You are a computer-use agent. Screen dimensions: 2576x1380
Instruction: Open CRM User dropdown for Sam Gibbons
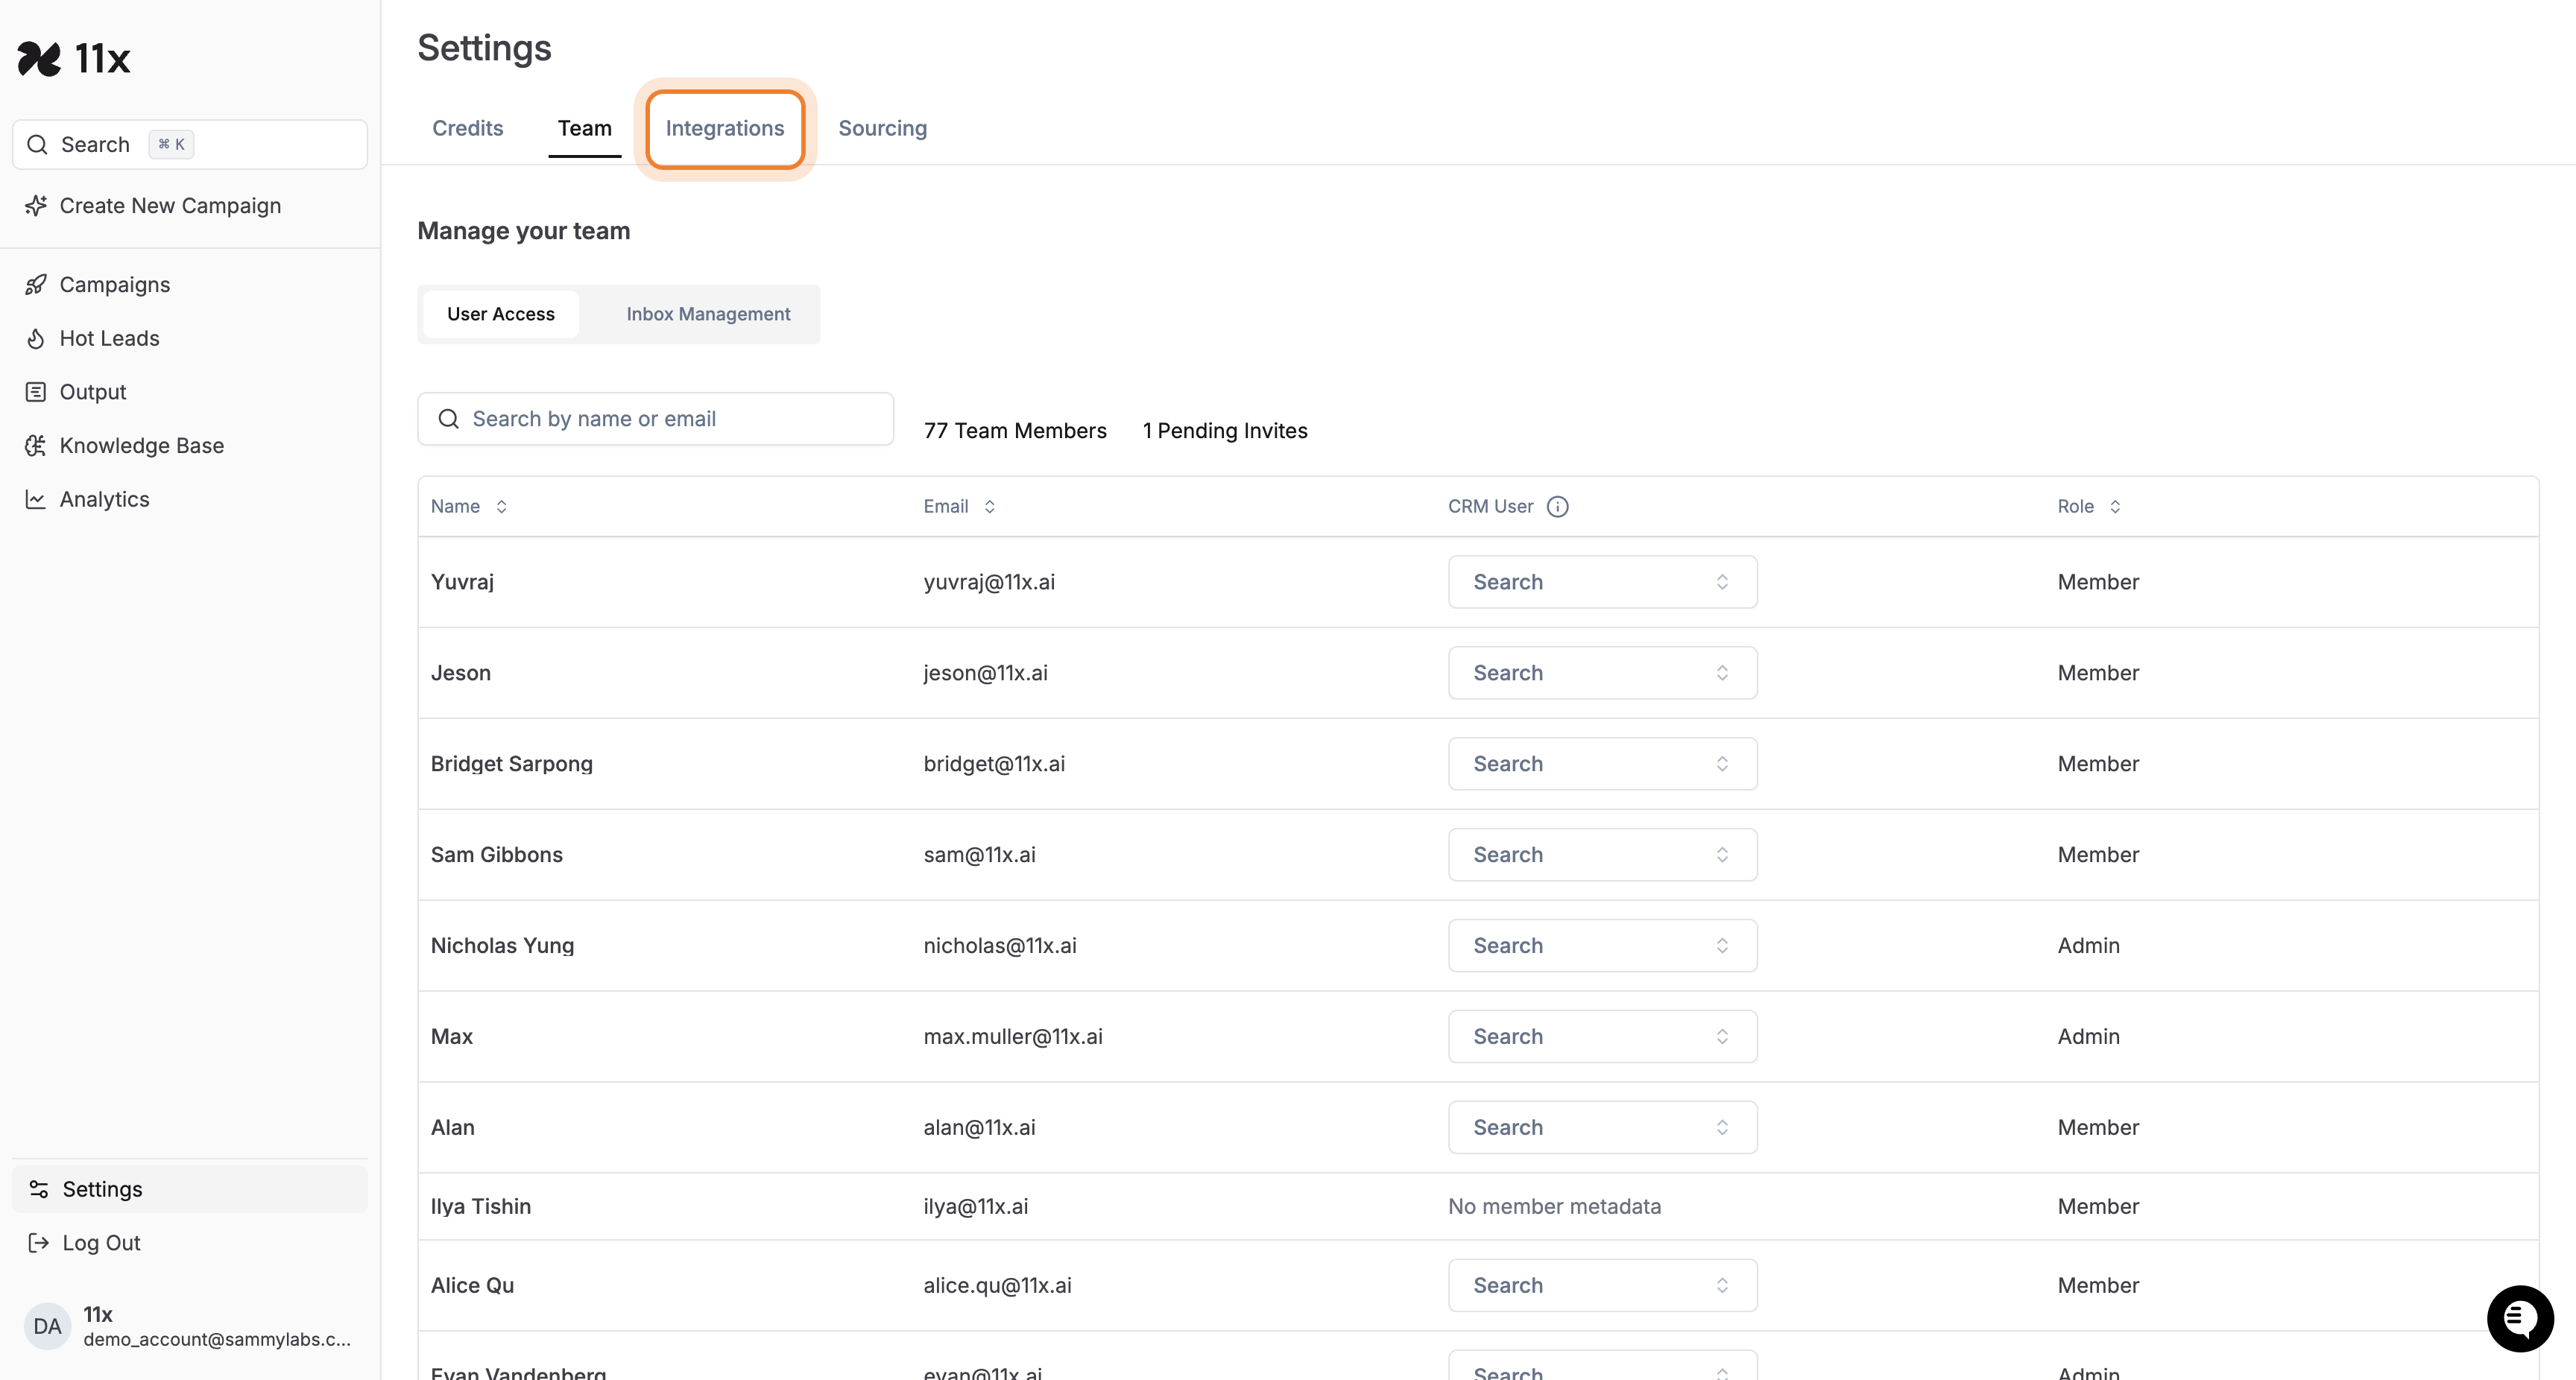(1602, 855)
